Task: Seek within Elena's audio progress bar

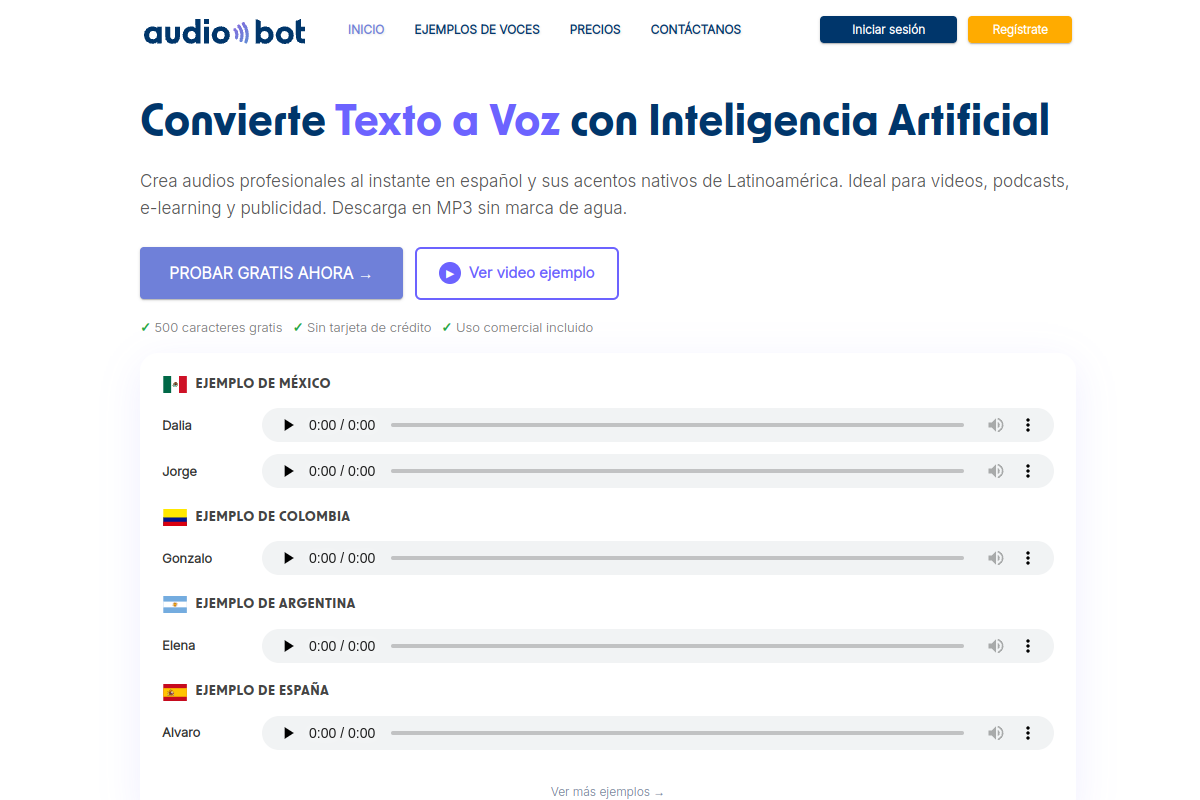Action: (x=677, y=646)
